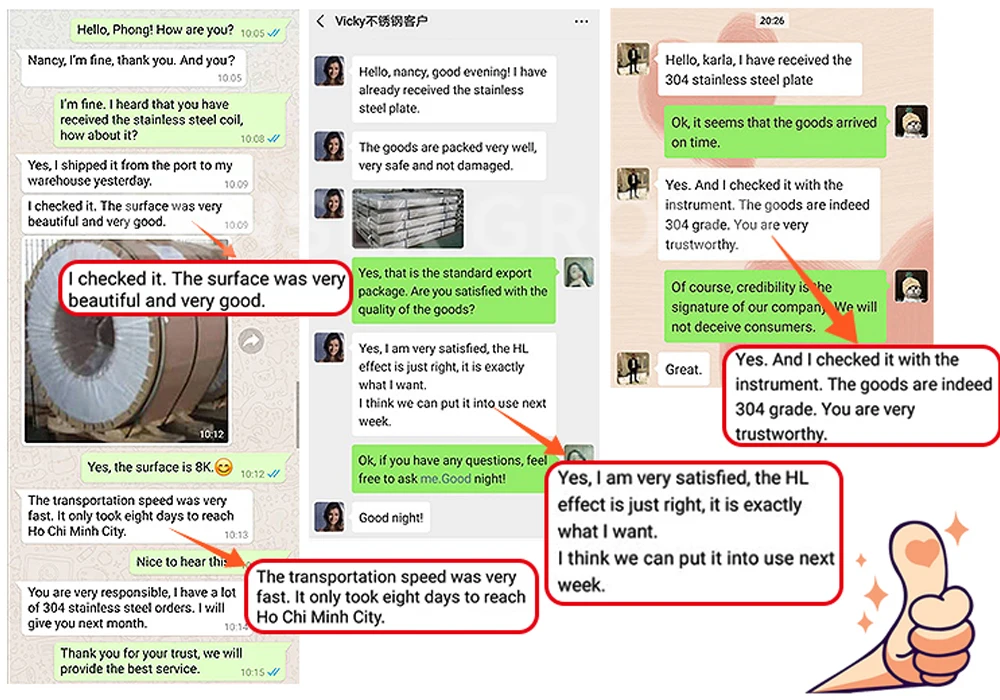The height and width of the screenshot is (700, 1000).
Task: Select the 'Thank you for your trust' message bubble
Action: coord(170,661)
